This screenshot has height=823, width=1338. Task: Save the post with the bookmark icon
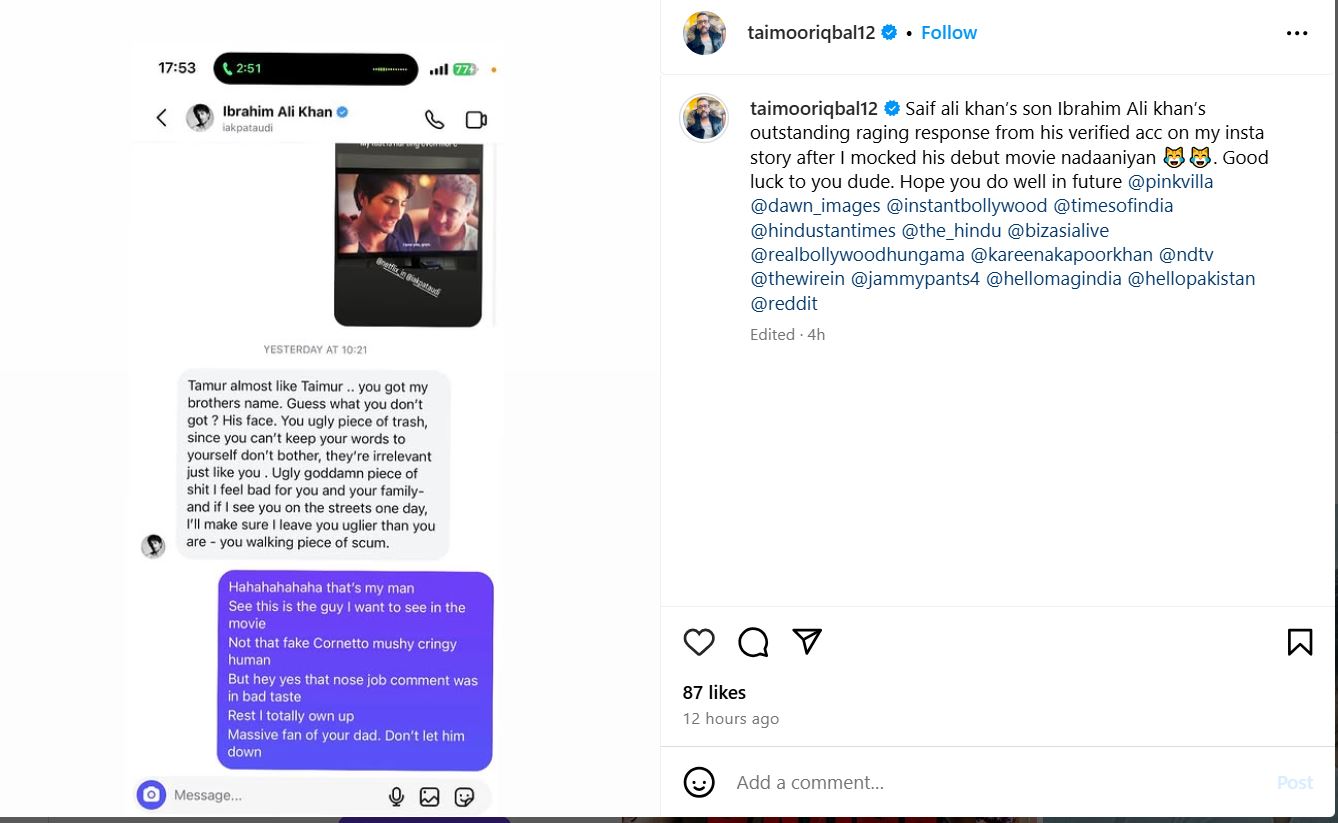tap(1299, 642)
